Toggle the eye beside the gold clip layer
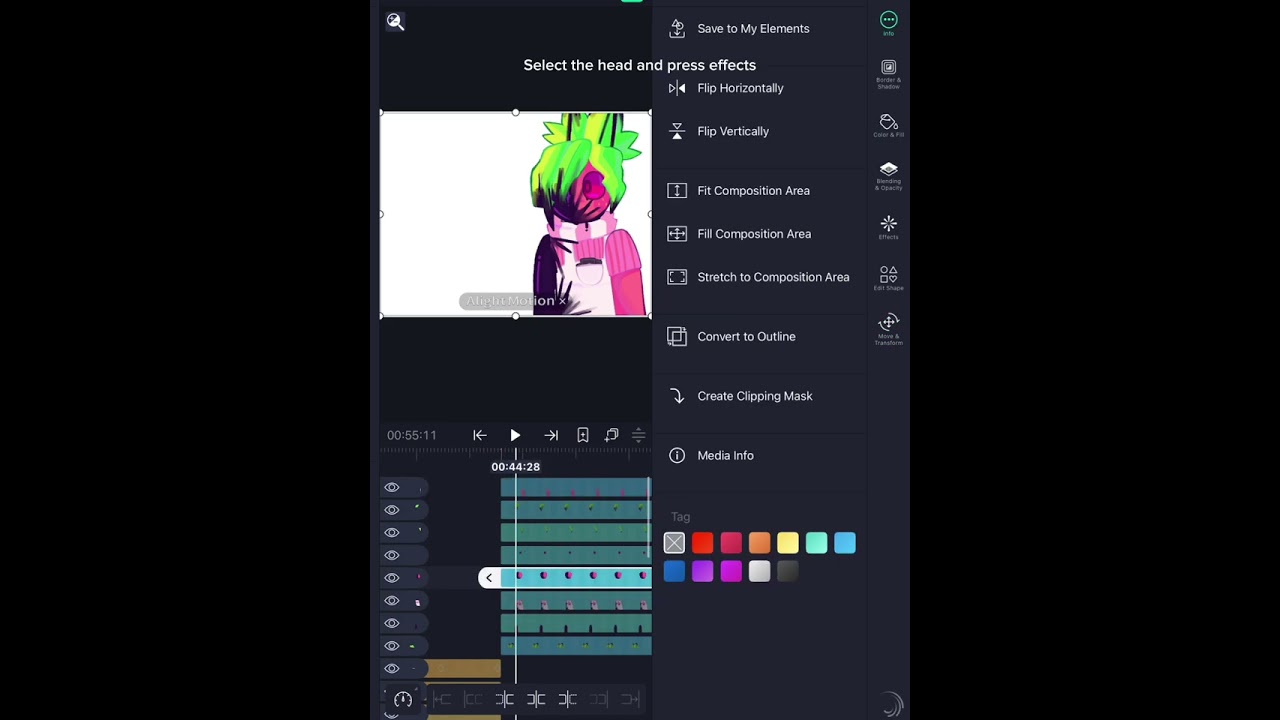The height and width of the screenshot is (720, 1280). (x=392, y=668)
